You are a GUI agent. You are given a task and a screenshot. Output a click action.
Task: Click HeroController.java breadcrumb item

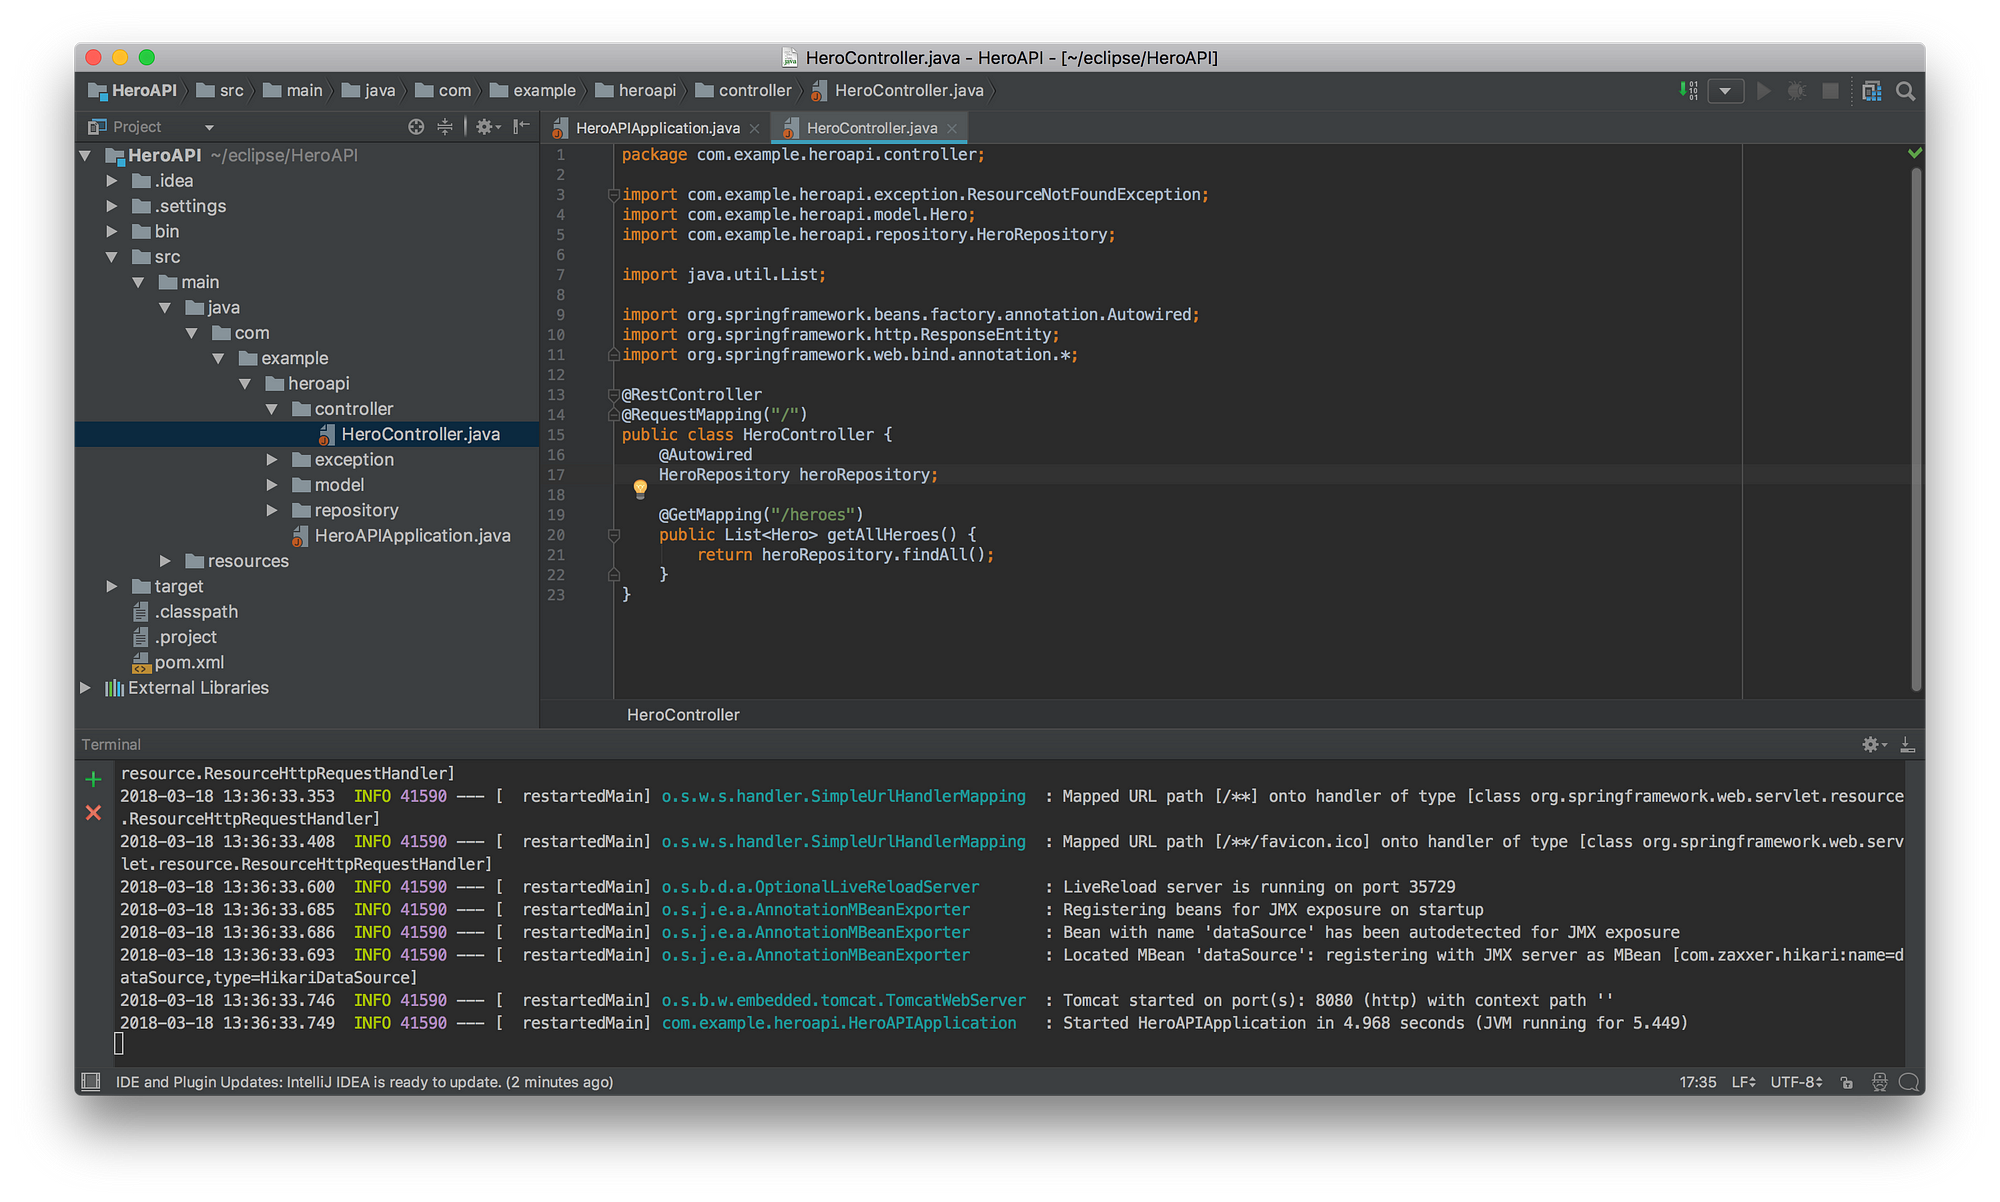tap(898, 91)
